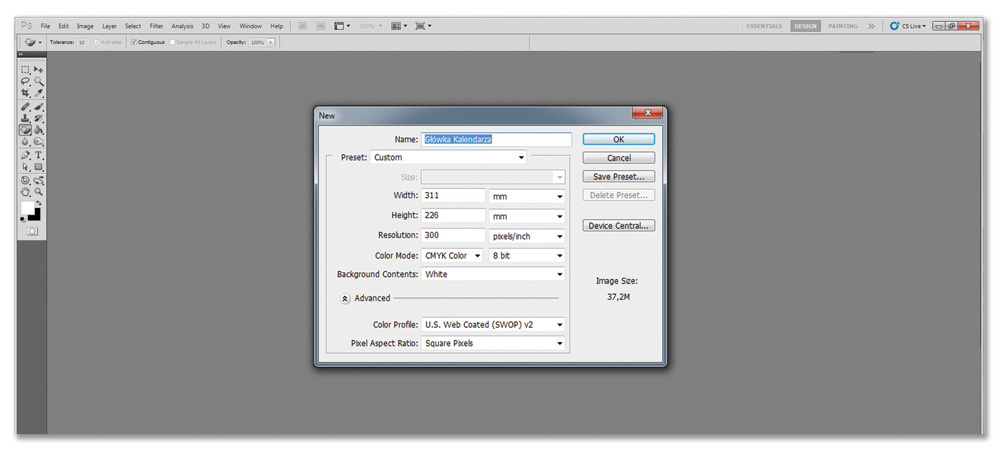Select the Rectangular Marquee tool
1000x457 pixels.
tap(26, 69)
